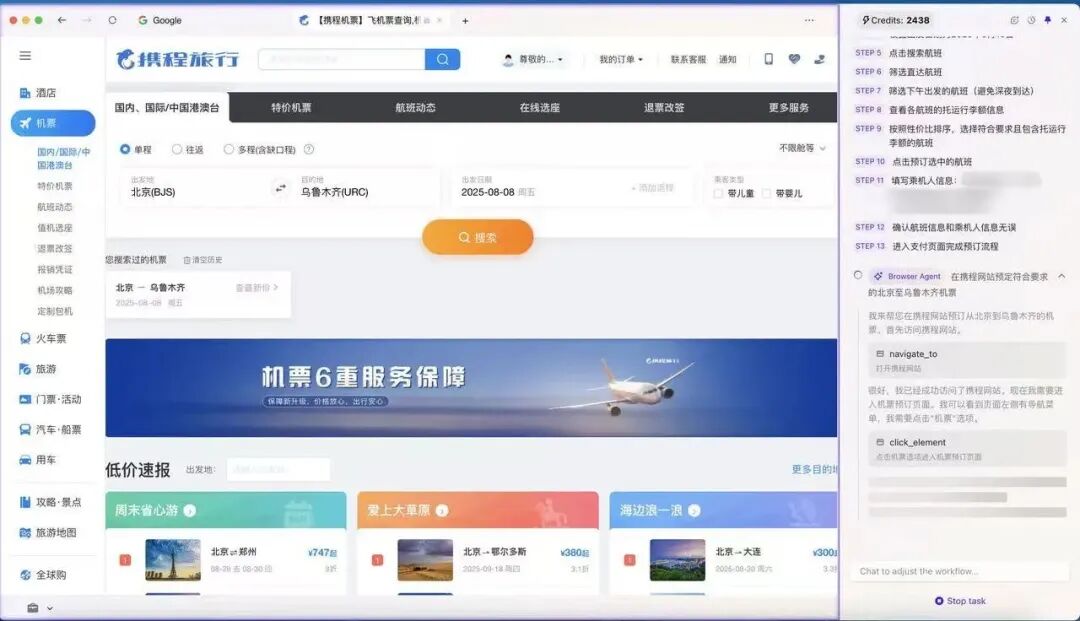Viewport: 1080px width, 621px height.
Task: Click the orange 搜索 search button
Action: pos(478,237)
